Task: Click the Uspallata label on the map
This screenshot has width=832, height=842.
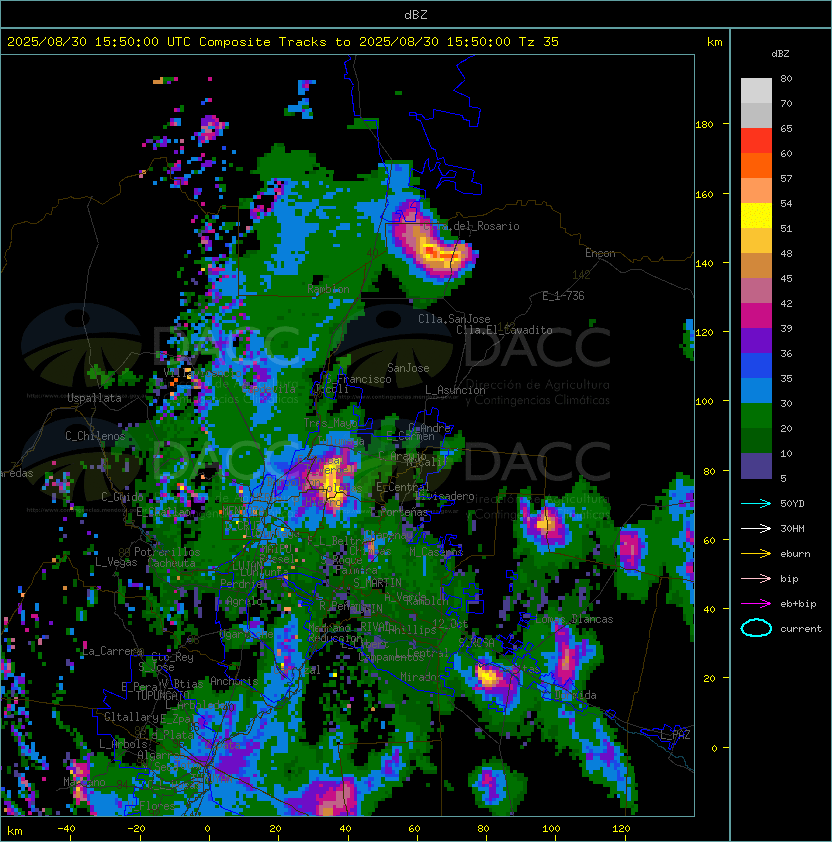Action: (94, 398)
